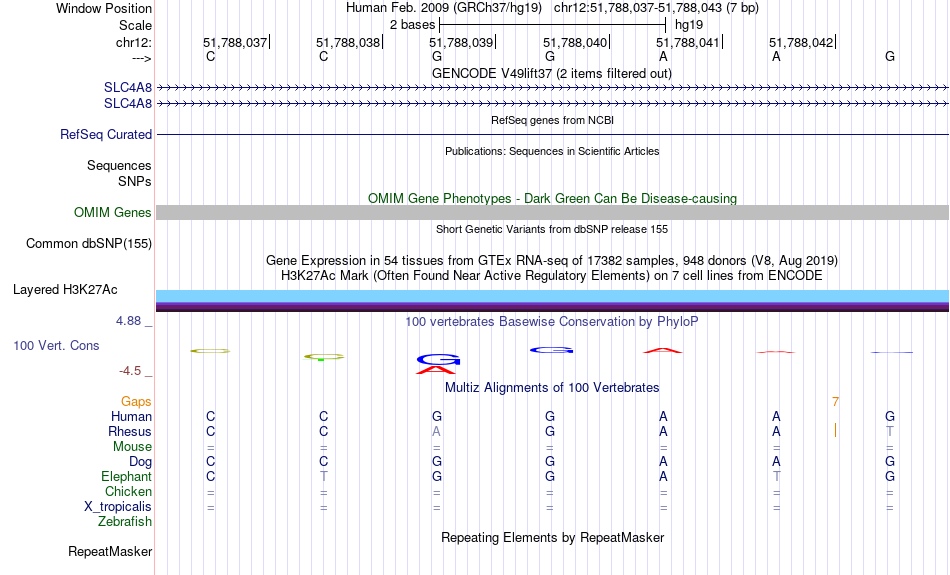The height and width of the screenshot is (575, 950).
Task: Select the Mouse alignment row label
Action: point(132,447)
